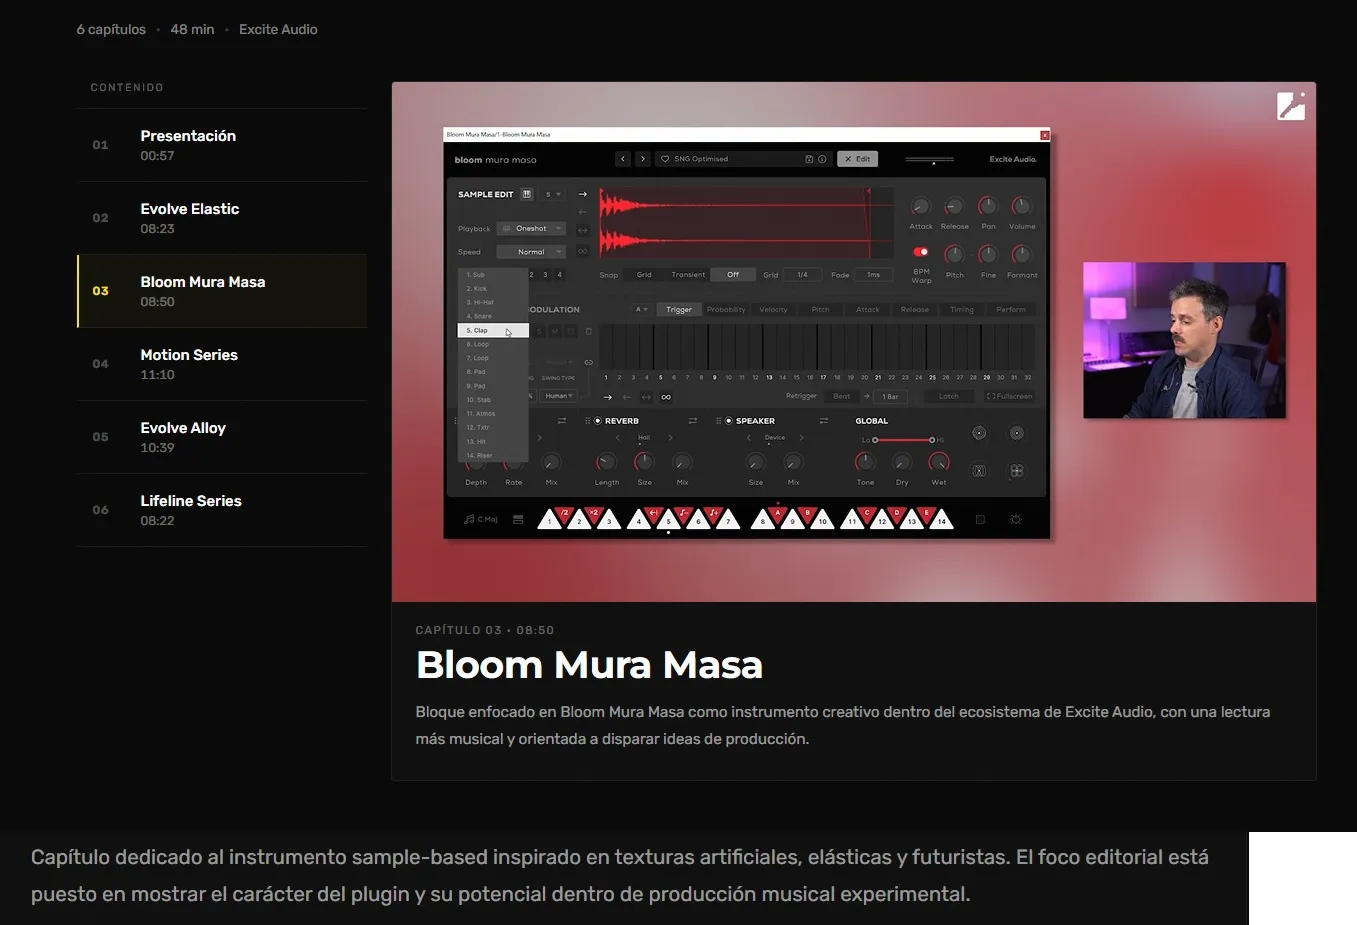1357x925 pixels.
Task: Open chapter 04 Motion Series
Action: pyautogui.click(x=222, y=364)
